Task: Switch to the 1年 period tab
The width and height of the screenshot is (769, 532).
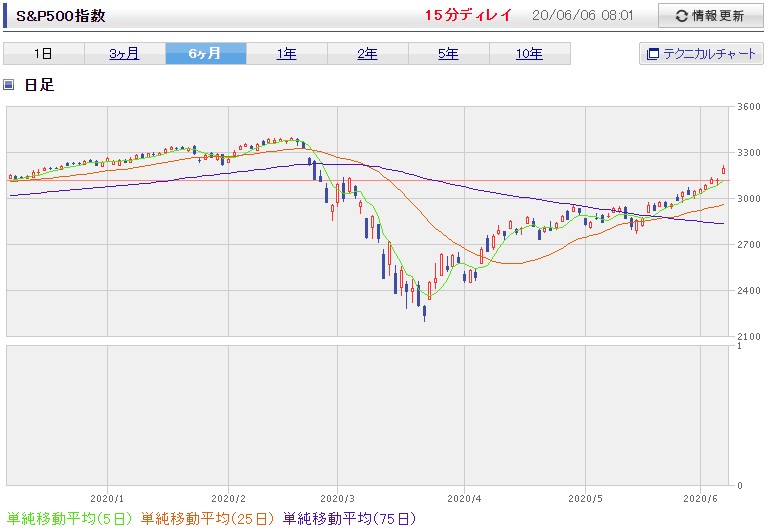Action: point(286,53)
